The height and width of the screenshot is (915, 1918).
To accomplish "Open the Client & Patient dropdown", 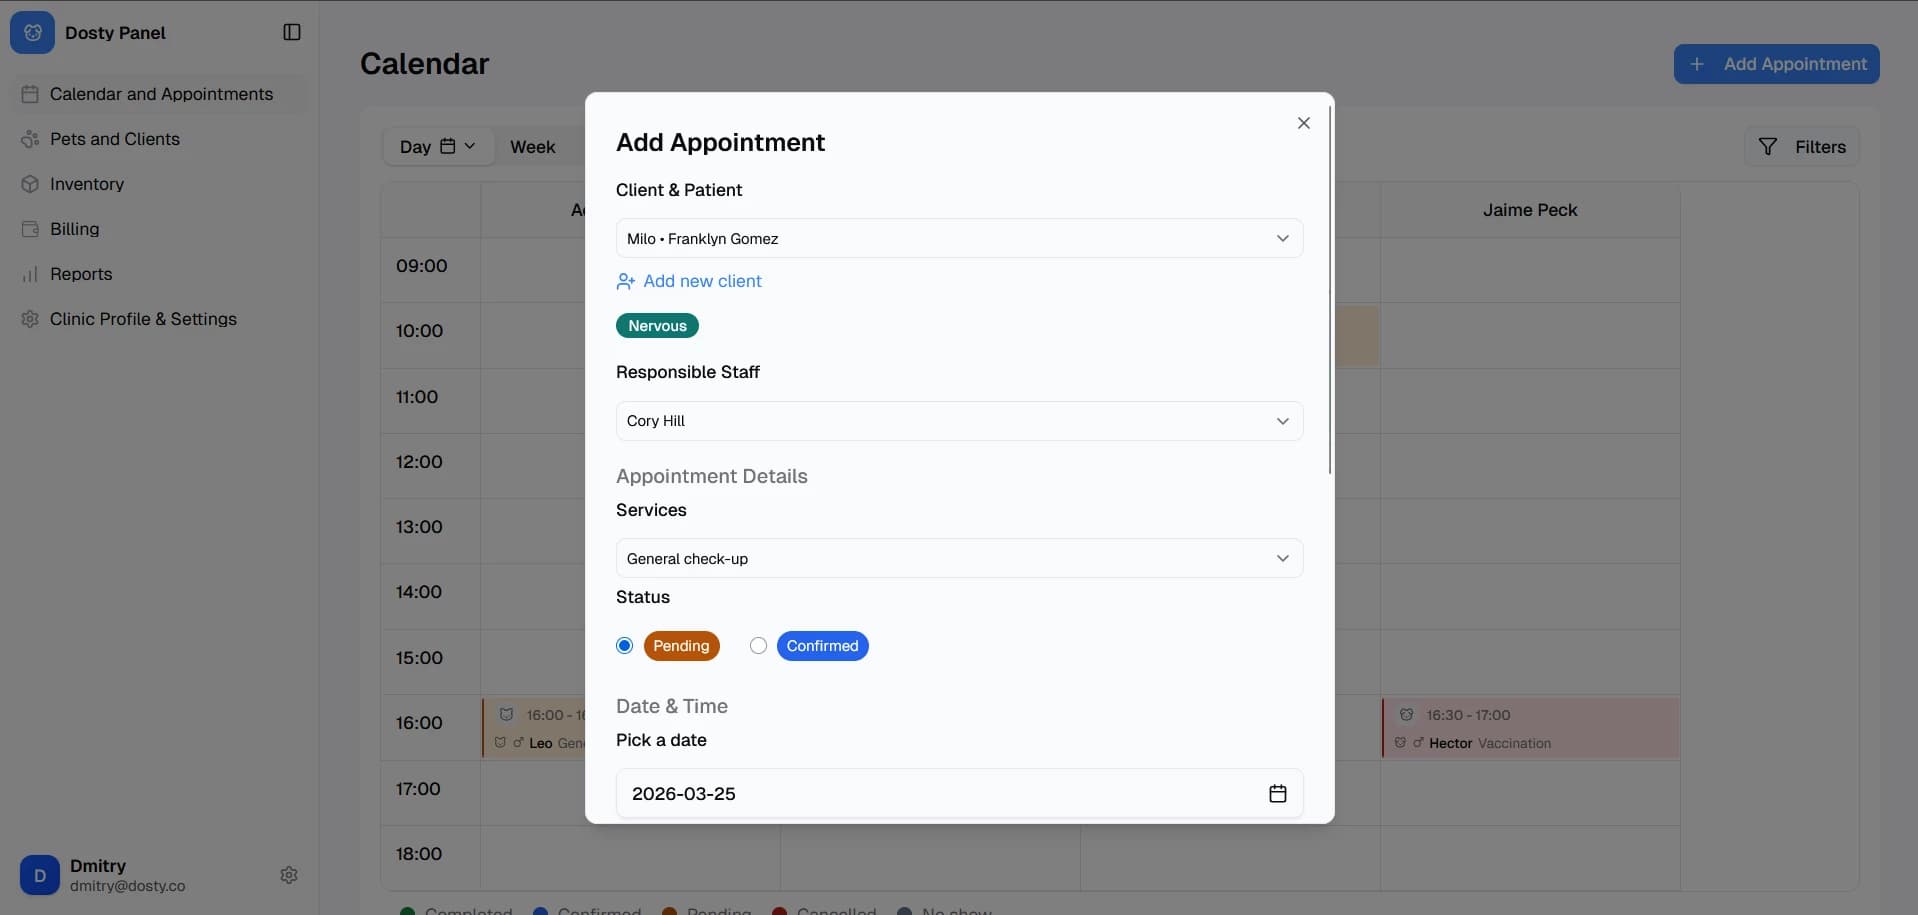I will (x=959, y=238).
